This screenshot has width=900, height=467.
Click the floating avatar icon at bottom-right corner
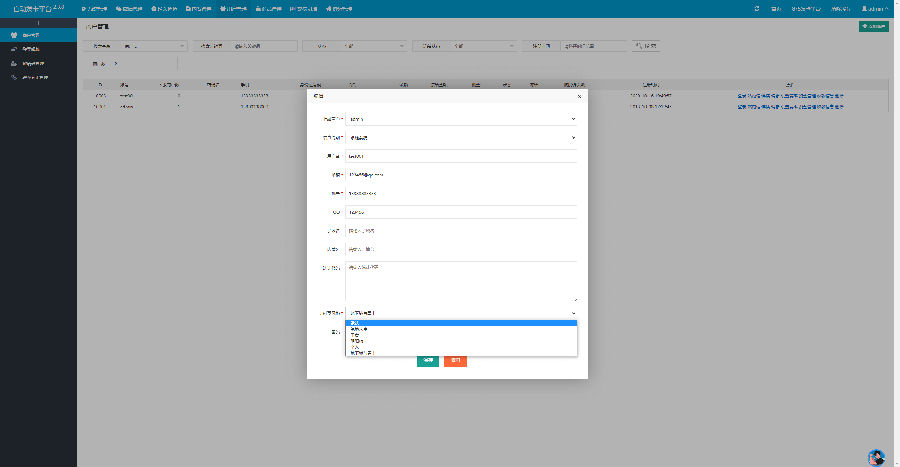pyautogui.click(x=876, y=457)
